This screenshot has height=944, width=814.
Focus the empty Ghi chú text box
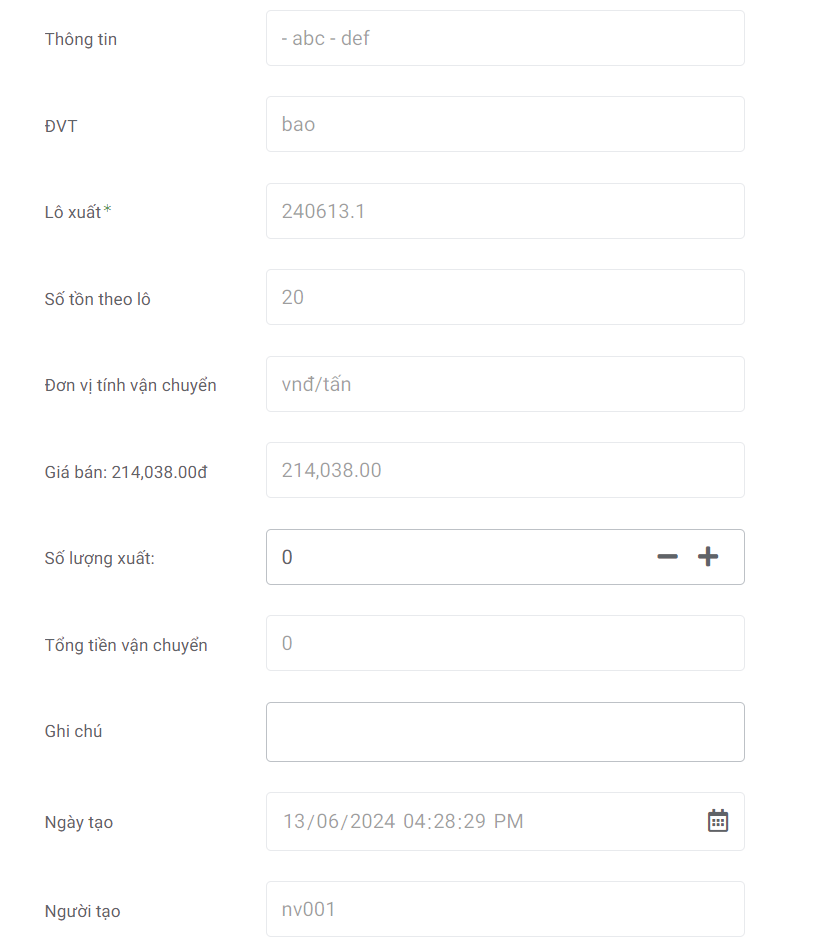click(x=505, y=732)
